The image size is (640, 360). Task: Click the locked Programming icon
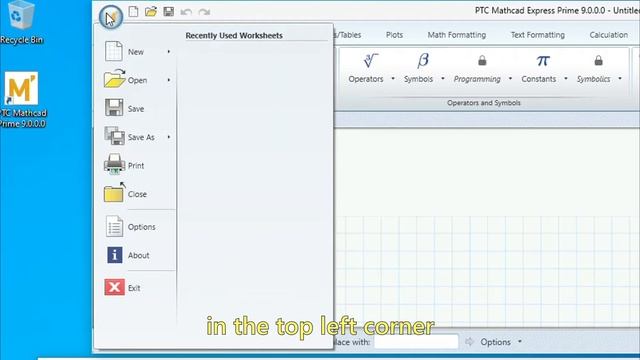click(x=482, y=61)
